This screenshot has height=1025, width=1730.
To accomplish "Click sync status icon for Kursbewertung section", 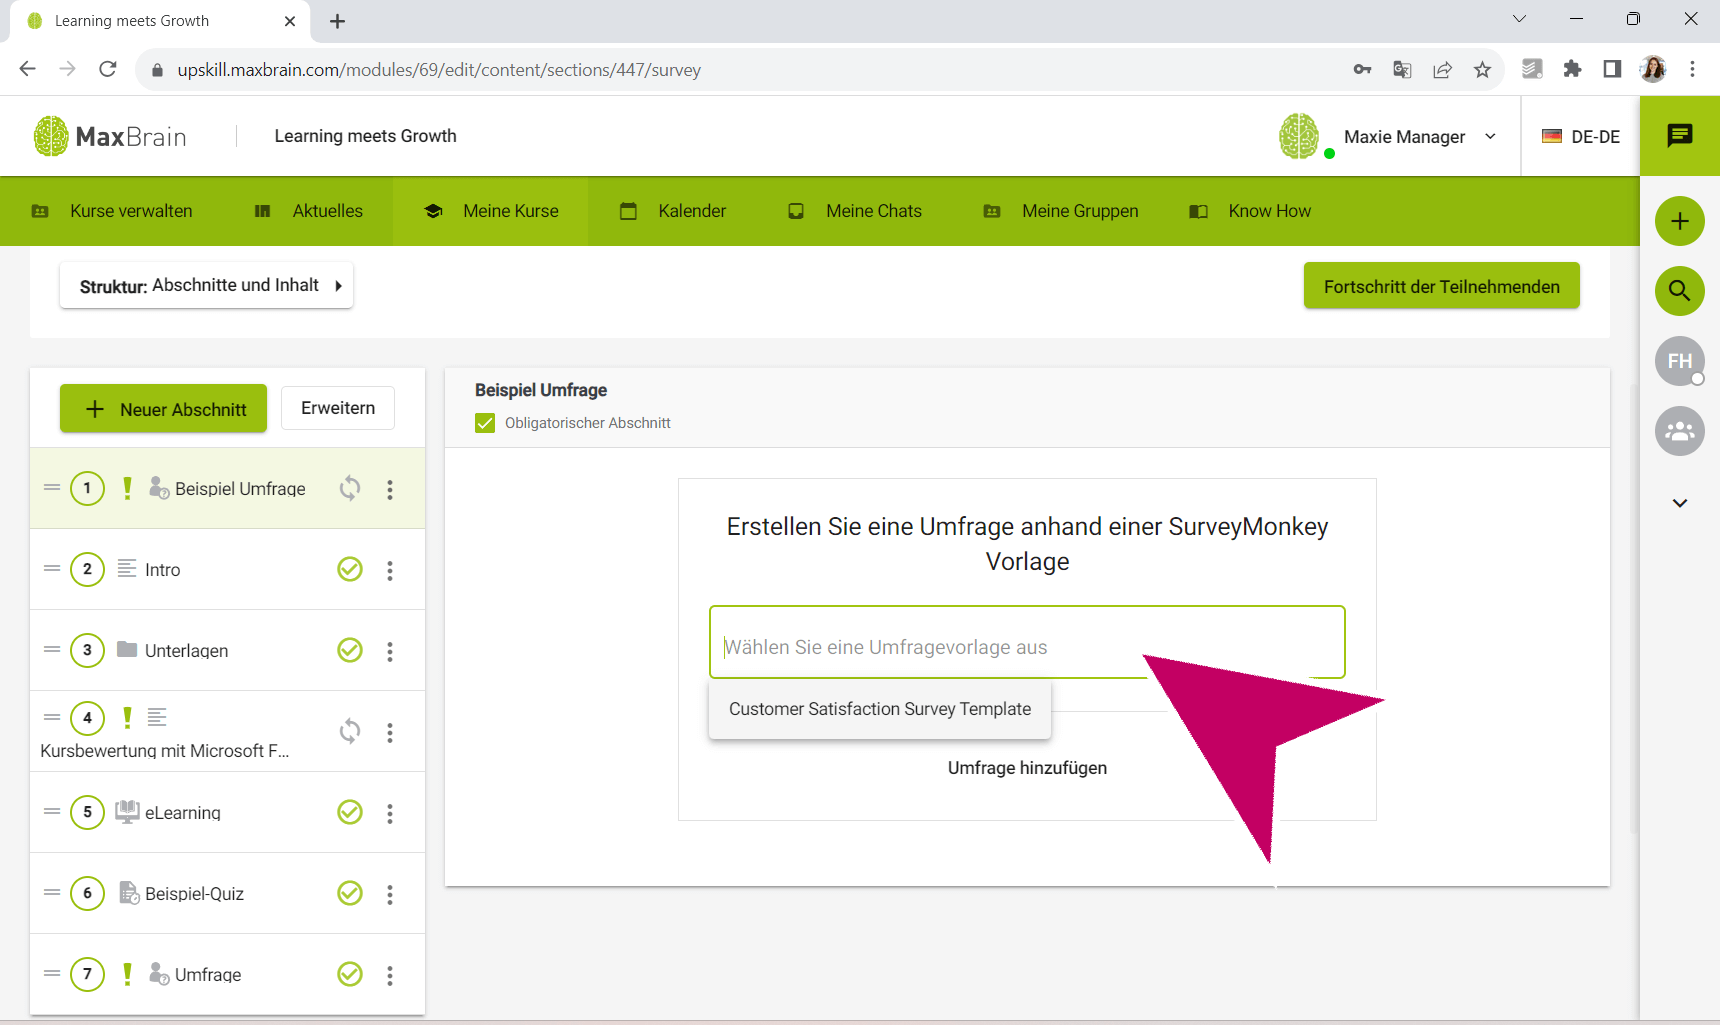I will [x=349, y=731].
